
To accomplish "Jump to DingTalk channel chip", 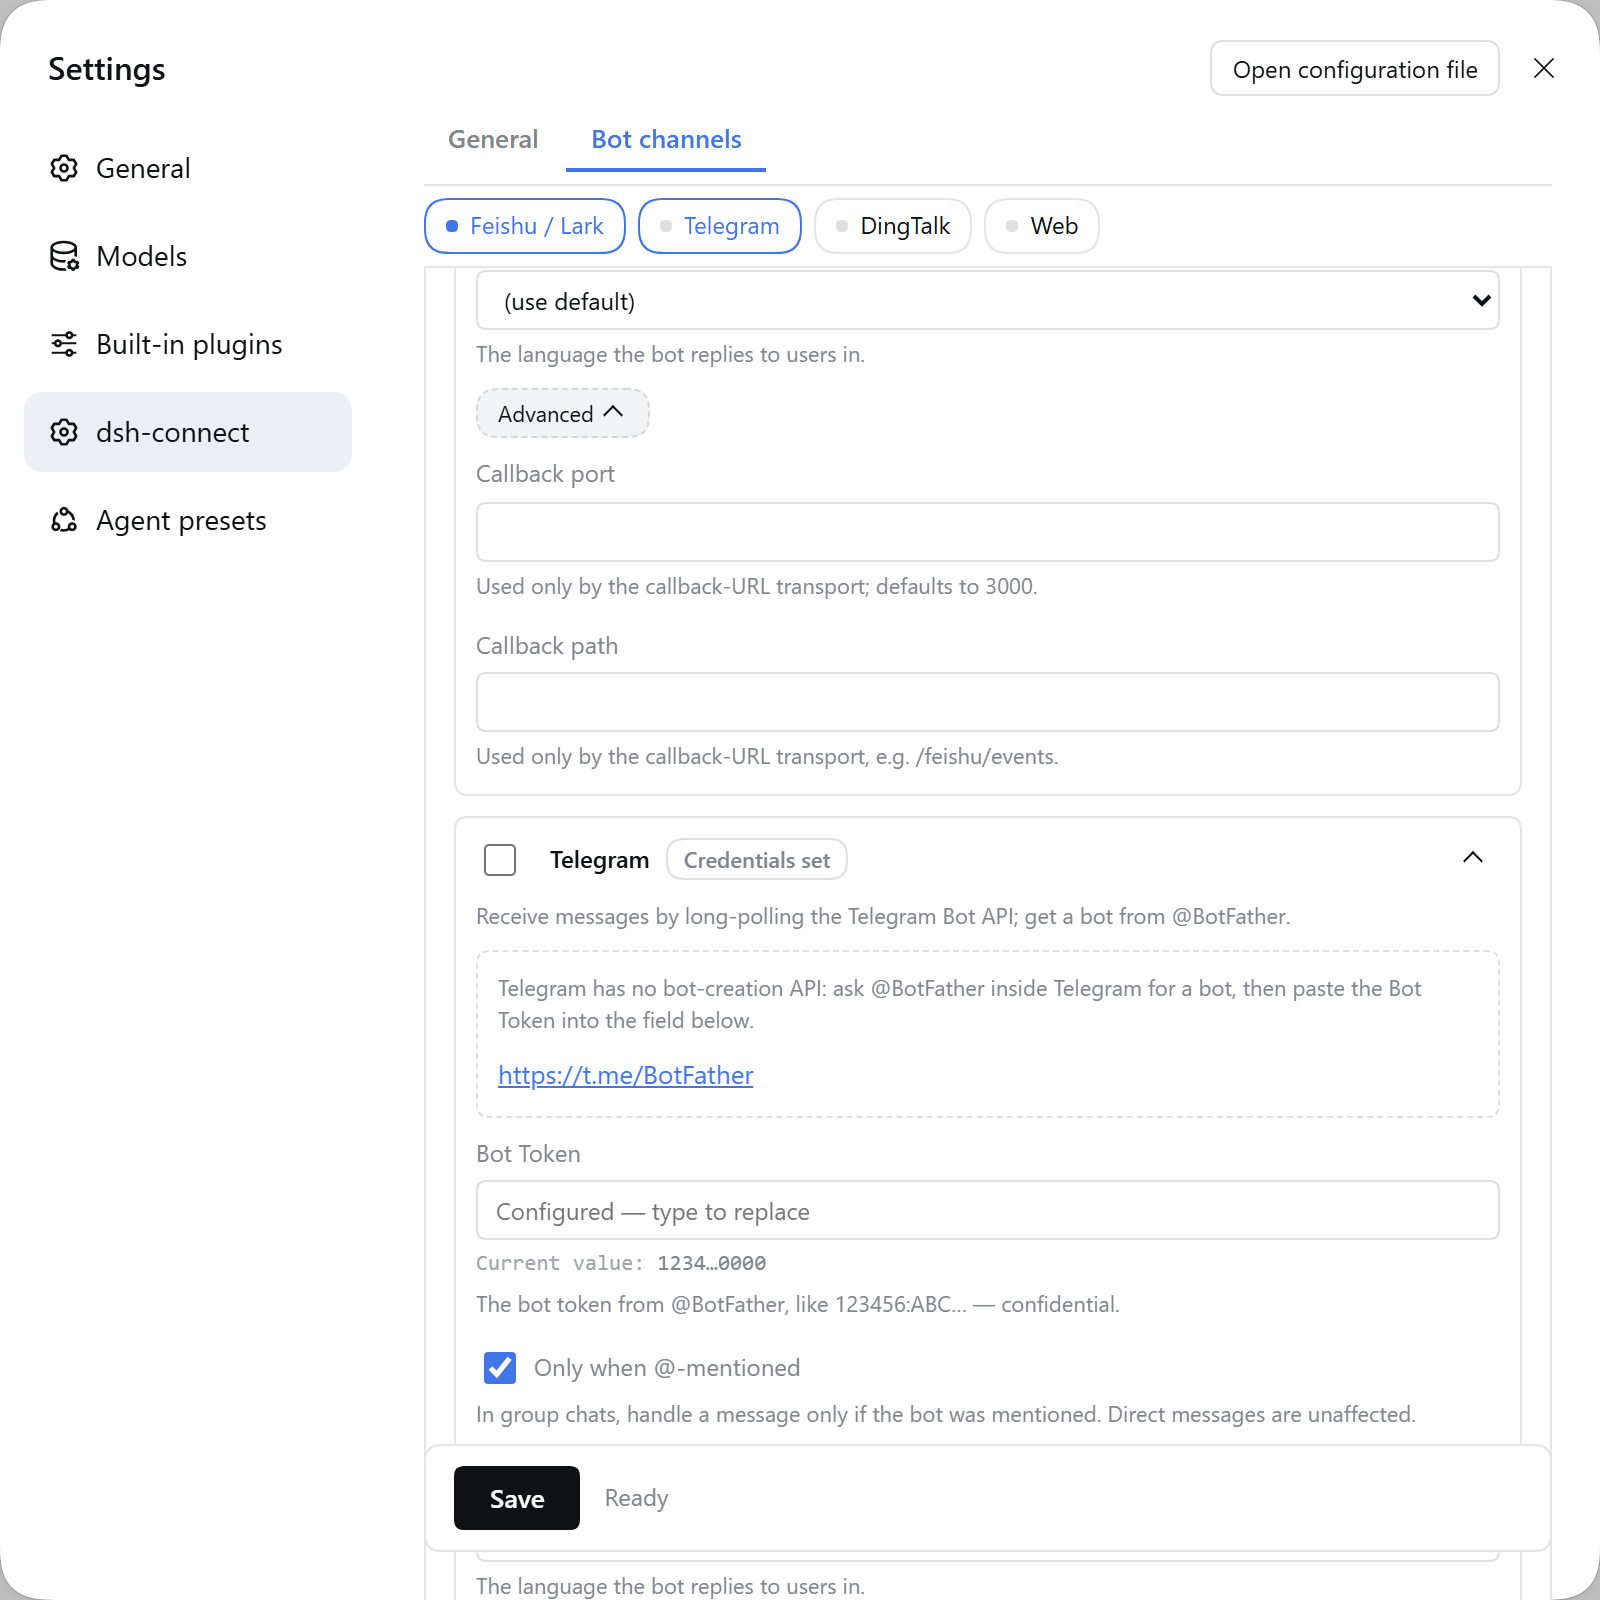I will coord(893,226).
